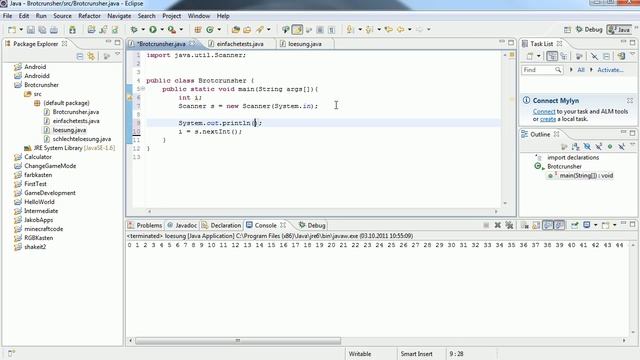
Task: Open the File menu
Action: [x=7, y=16]
